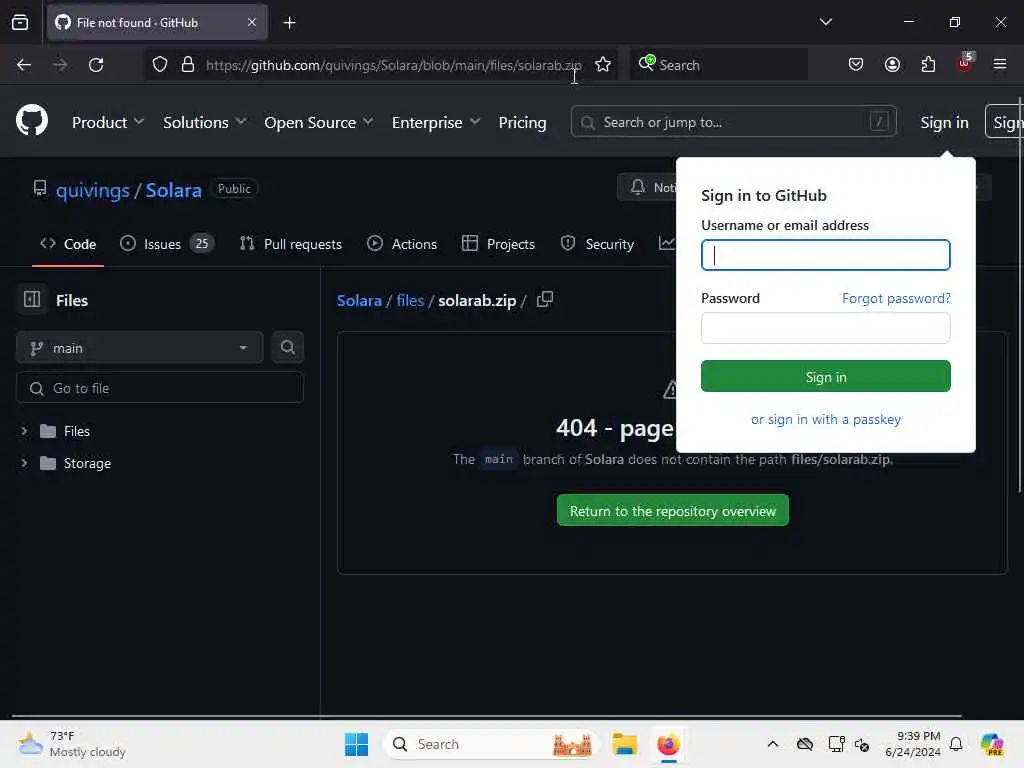Open Pocket save icon in toolbar

[x=856, y=65]
